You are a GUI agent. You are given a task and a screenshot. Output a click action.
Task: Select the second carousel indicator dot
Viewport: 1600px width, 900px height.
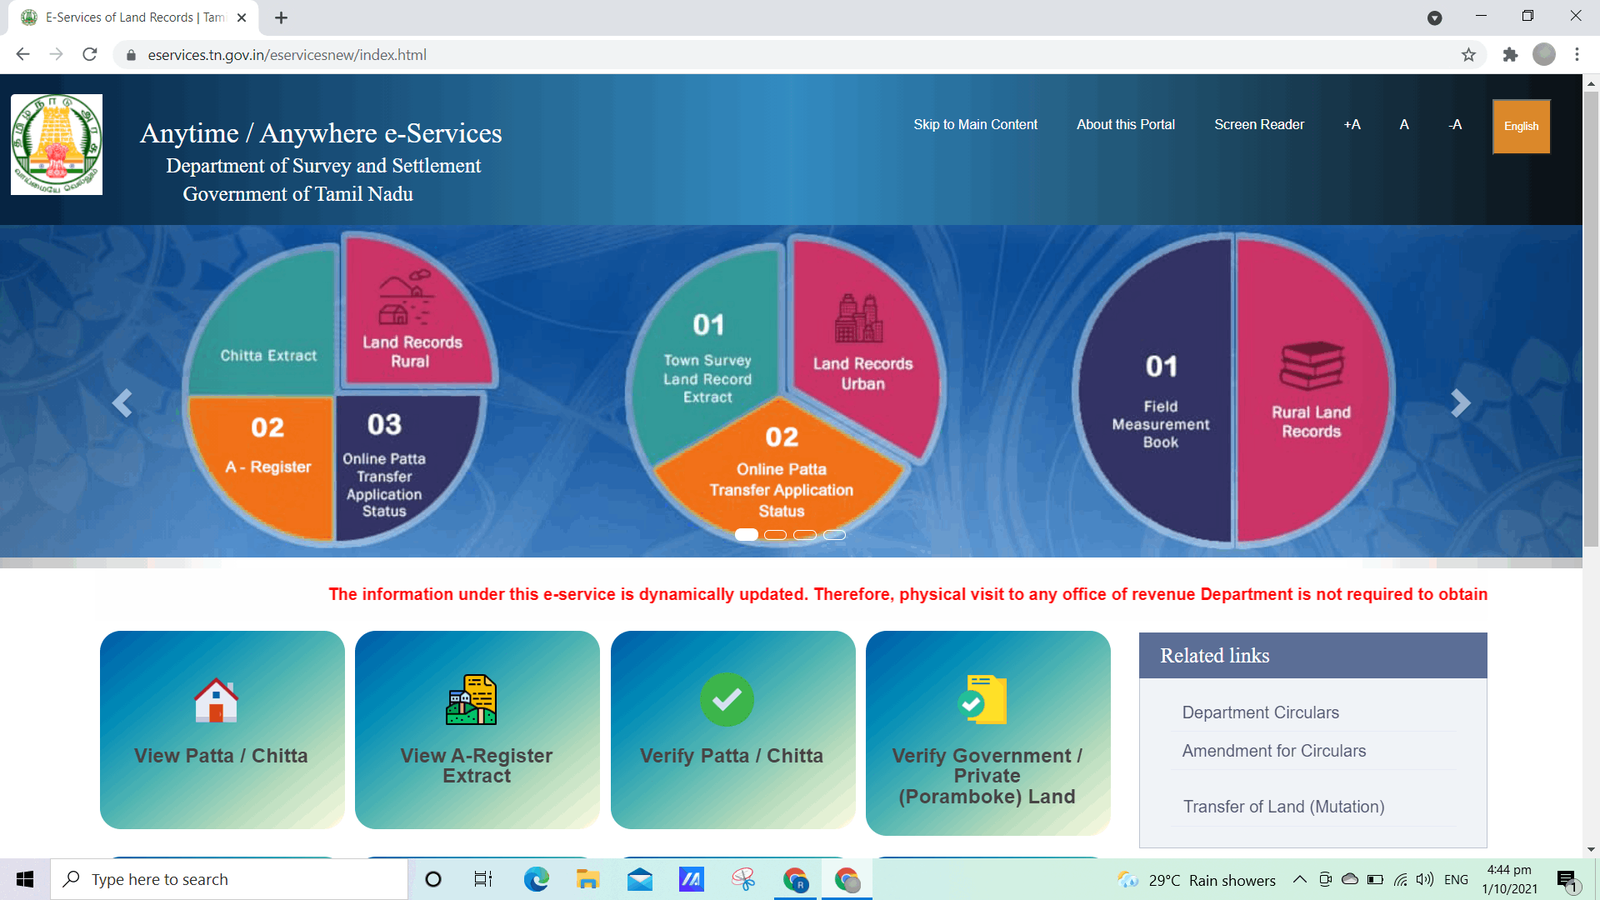point(775,535)
